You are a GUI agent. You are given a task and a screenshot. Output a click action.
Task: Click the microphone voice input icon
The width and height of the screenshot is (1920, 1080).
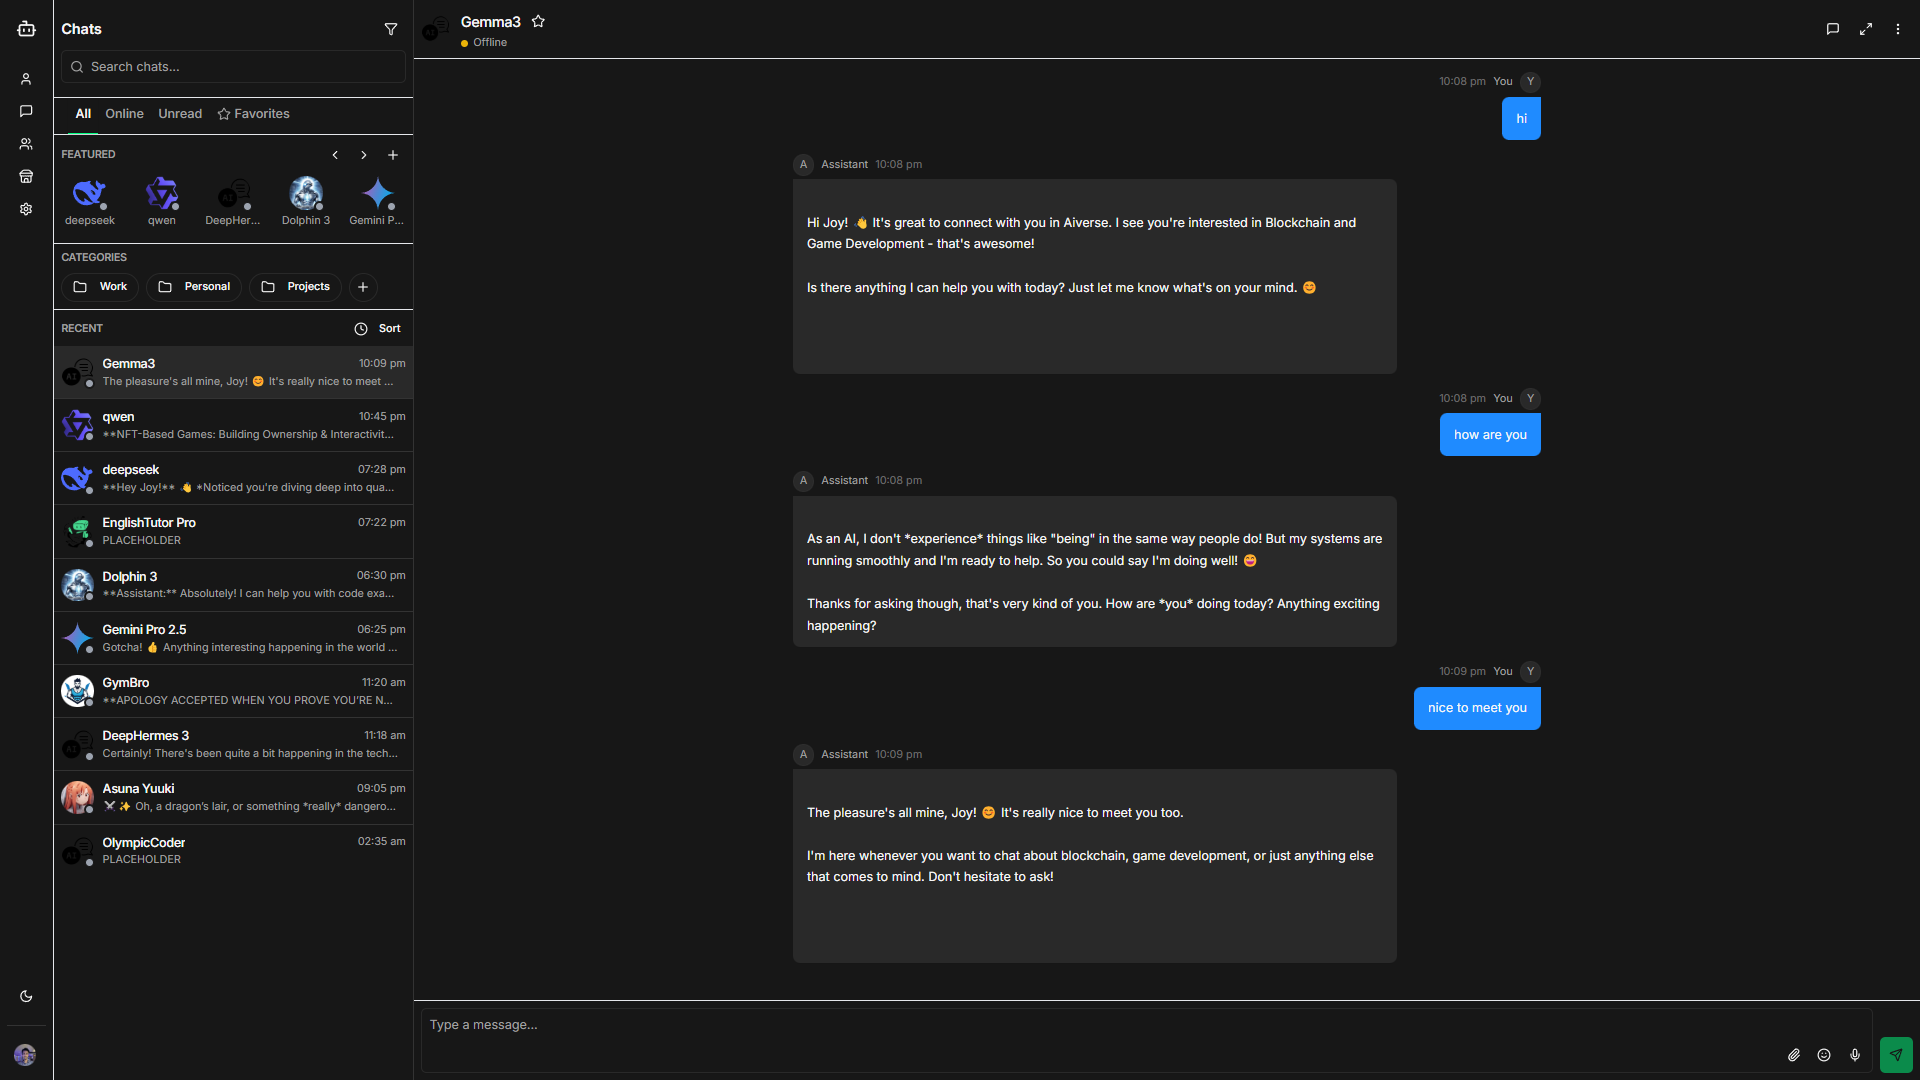tap(1855, 1055)
